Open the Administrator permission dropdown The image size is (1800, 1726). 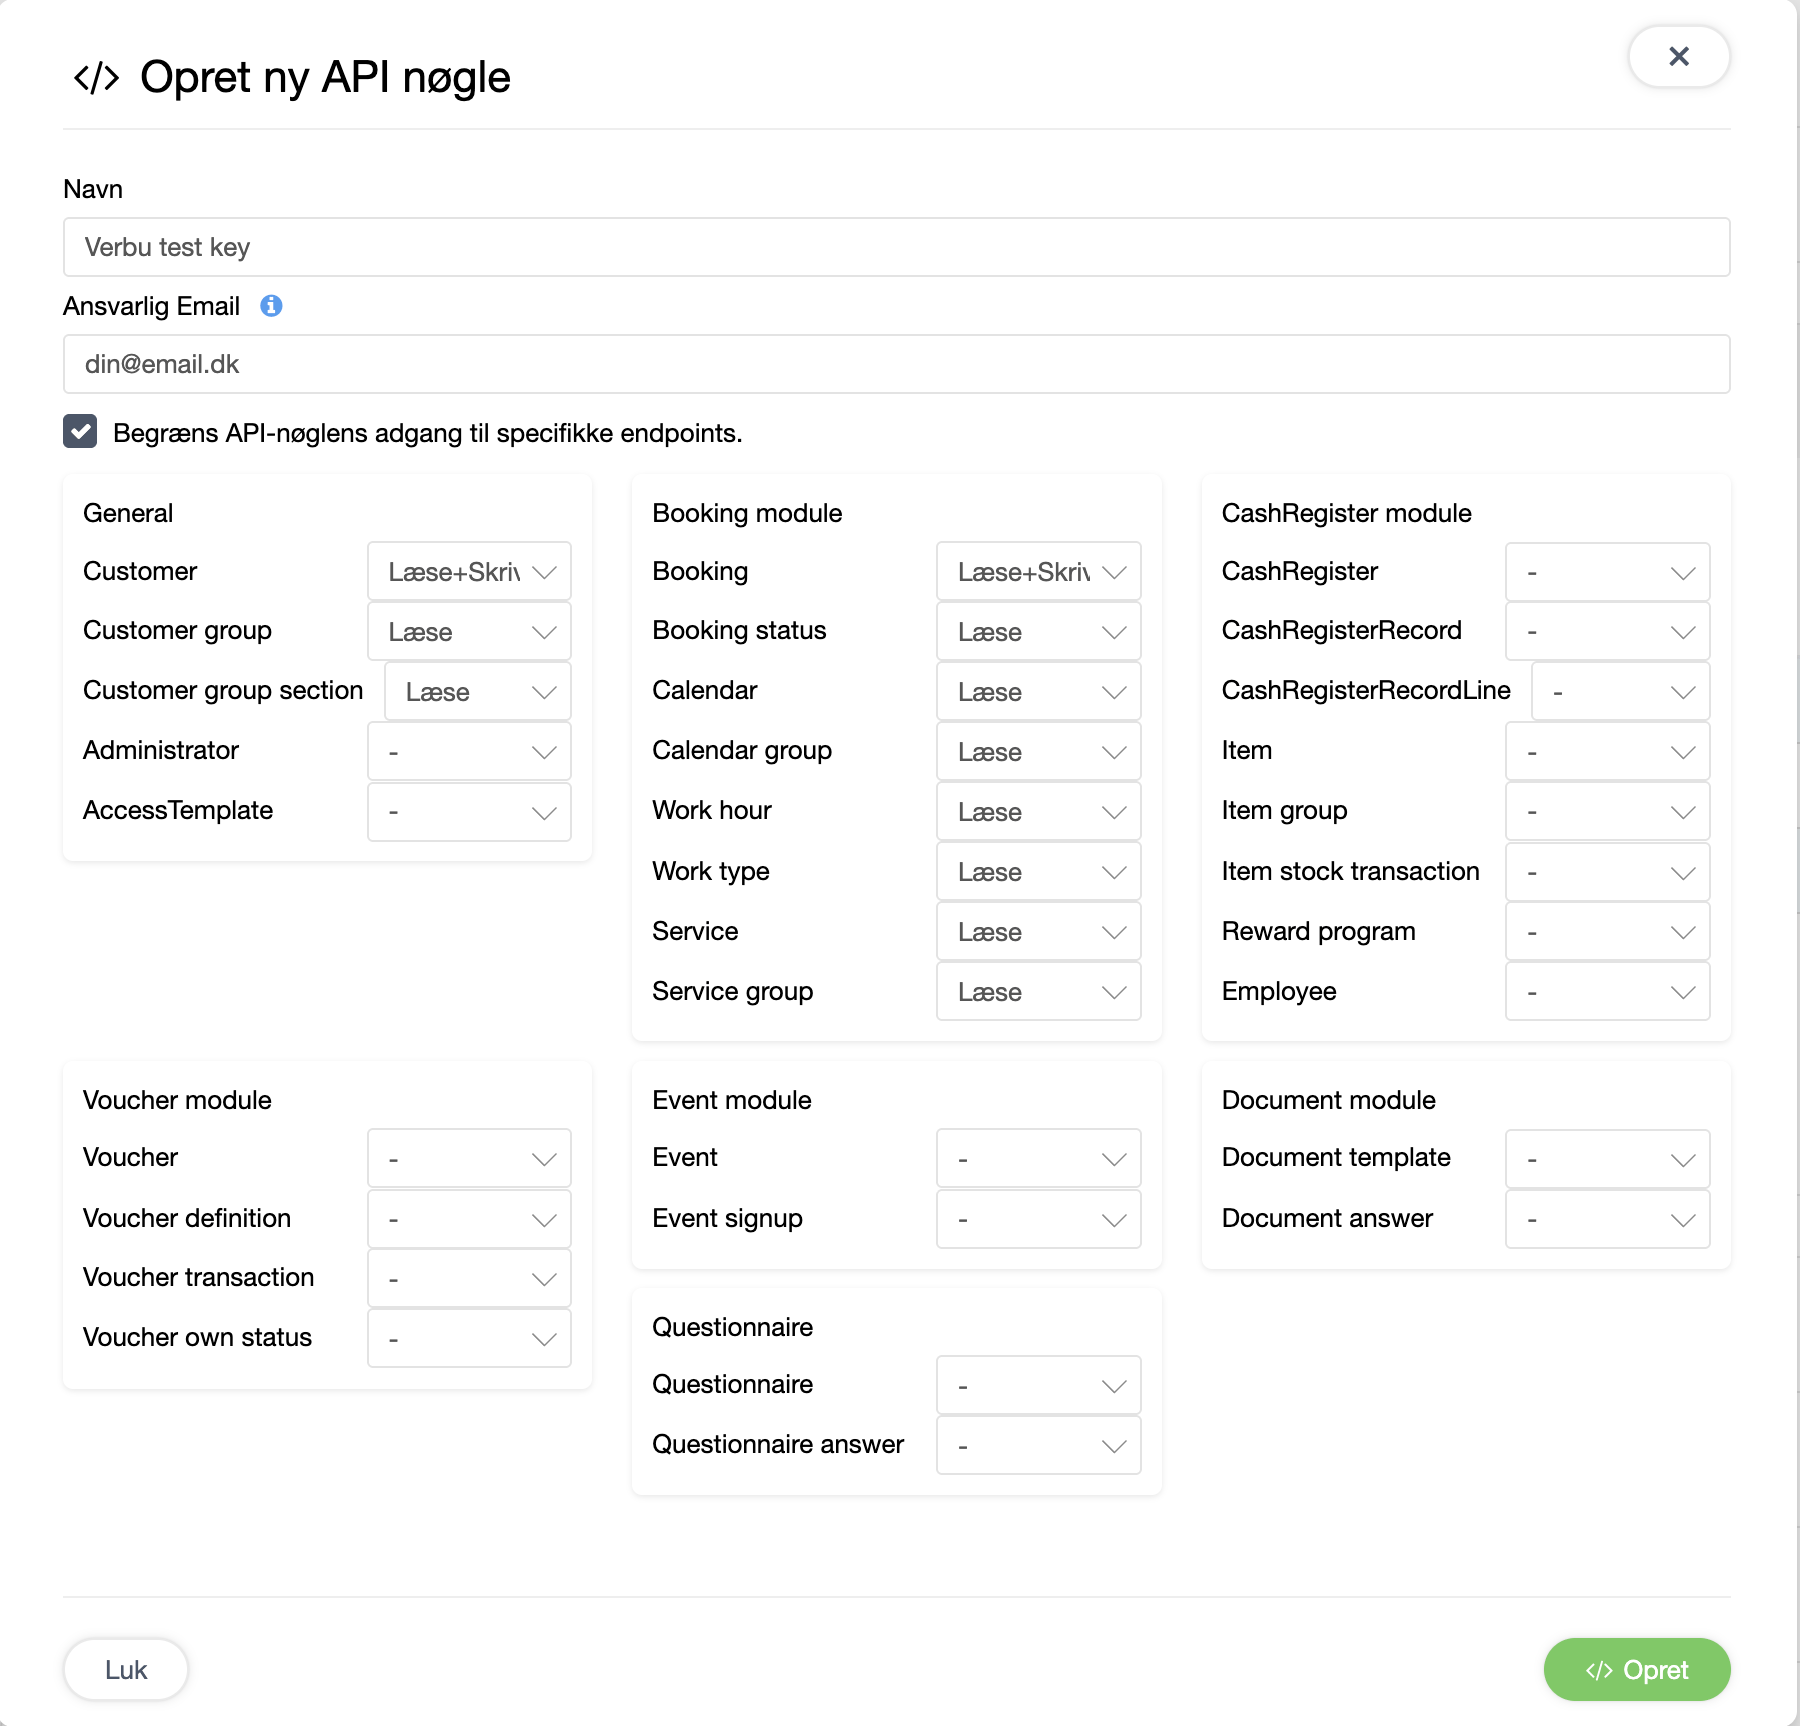pos(469,752)
